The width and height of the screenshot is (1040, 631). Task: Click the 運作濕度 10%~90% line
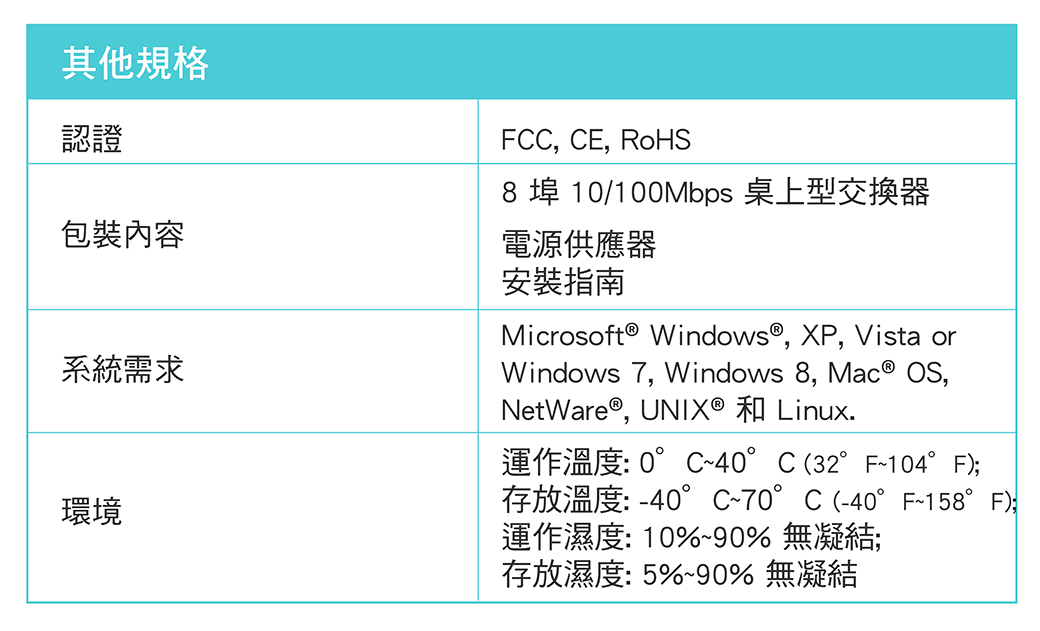(x=691, y=537)
